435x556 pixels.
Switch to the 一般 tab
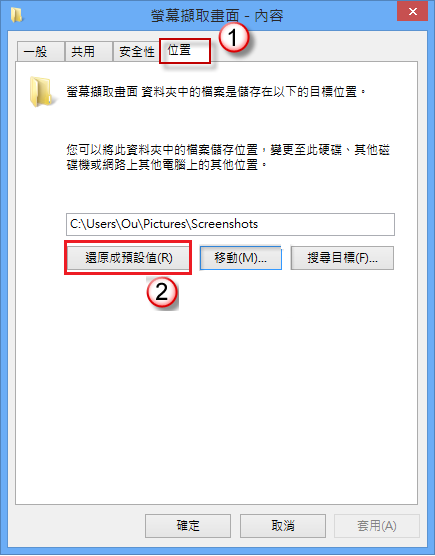(40, 52)
